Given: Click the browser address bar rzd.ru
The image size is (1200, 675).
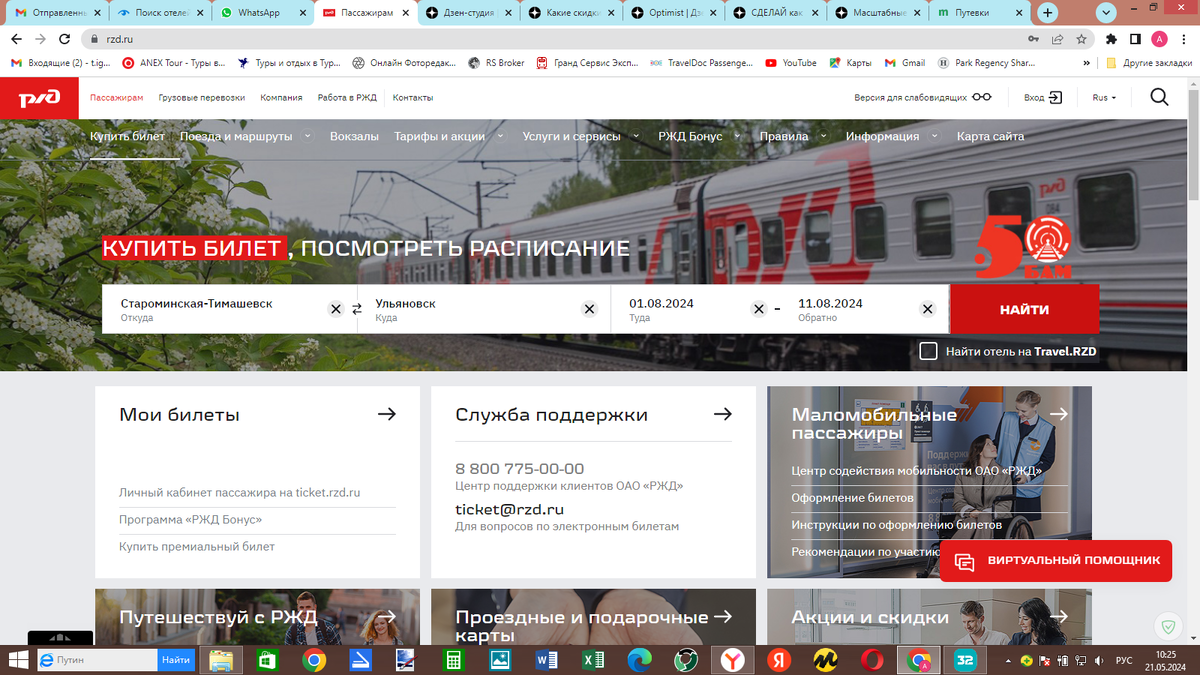Looking at the screenshot, I should click(x=555, y=39).
